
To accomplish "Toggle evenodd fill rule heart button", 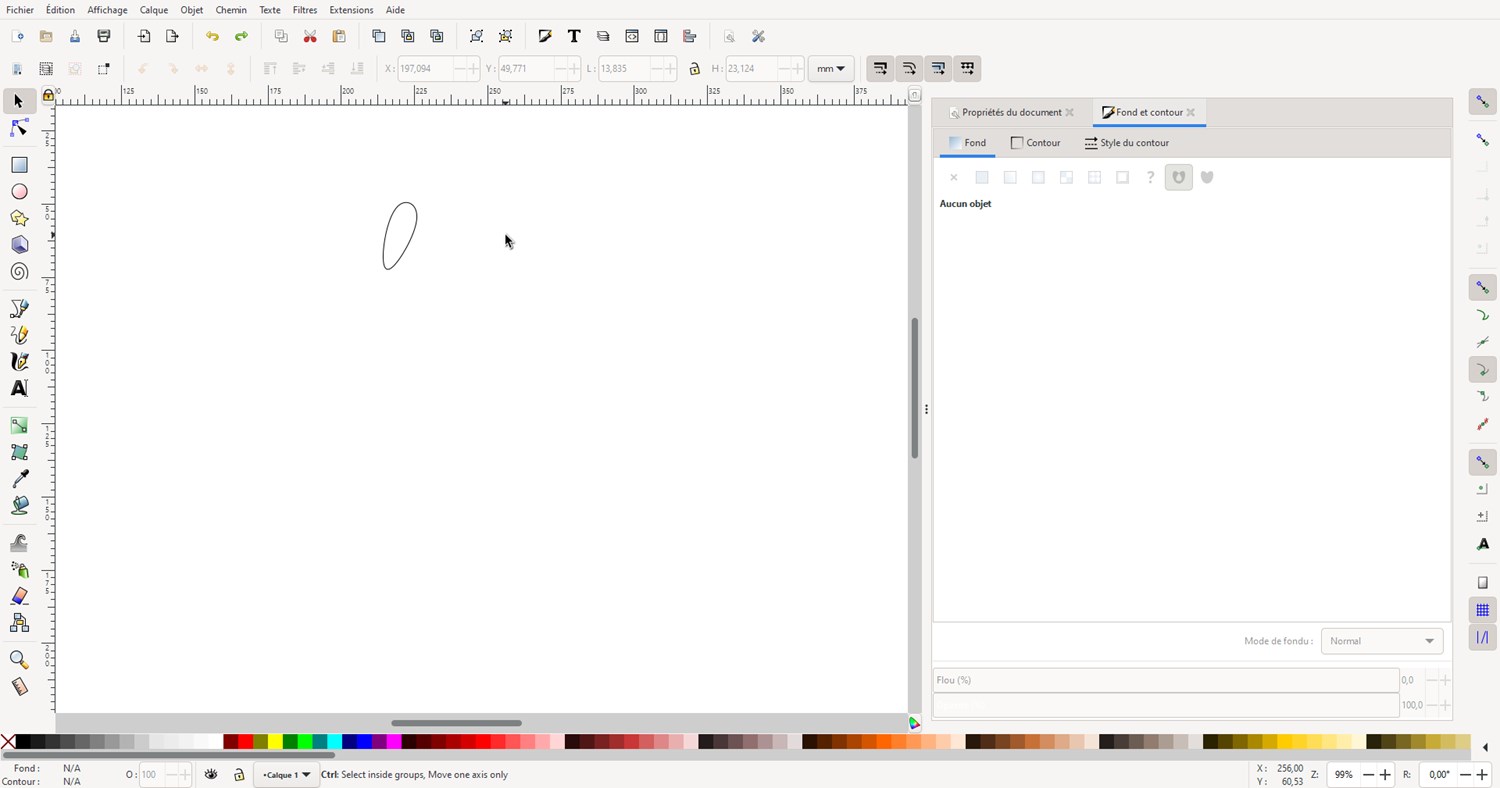I will click(1179, 177).
